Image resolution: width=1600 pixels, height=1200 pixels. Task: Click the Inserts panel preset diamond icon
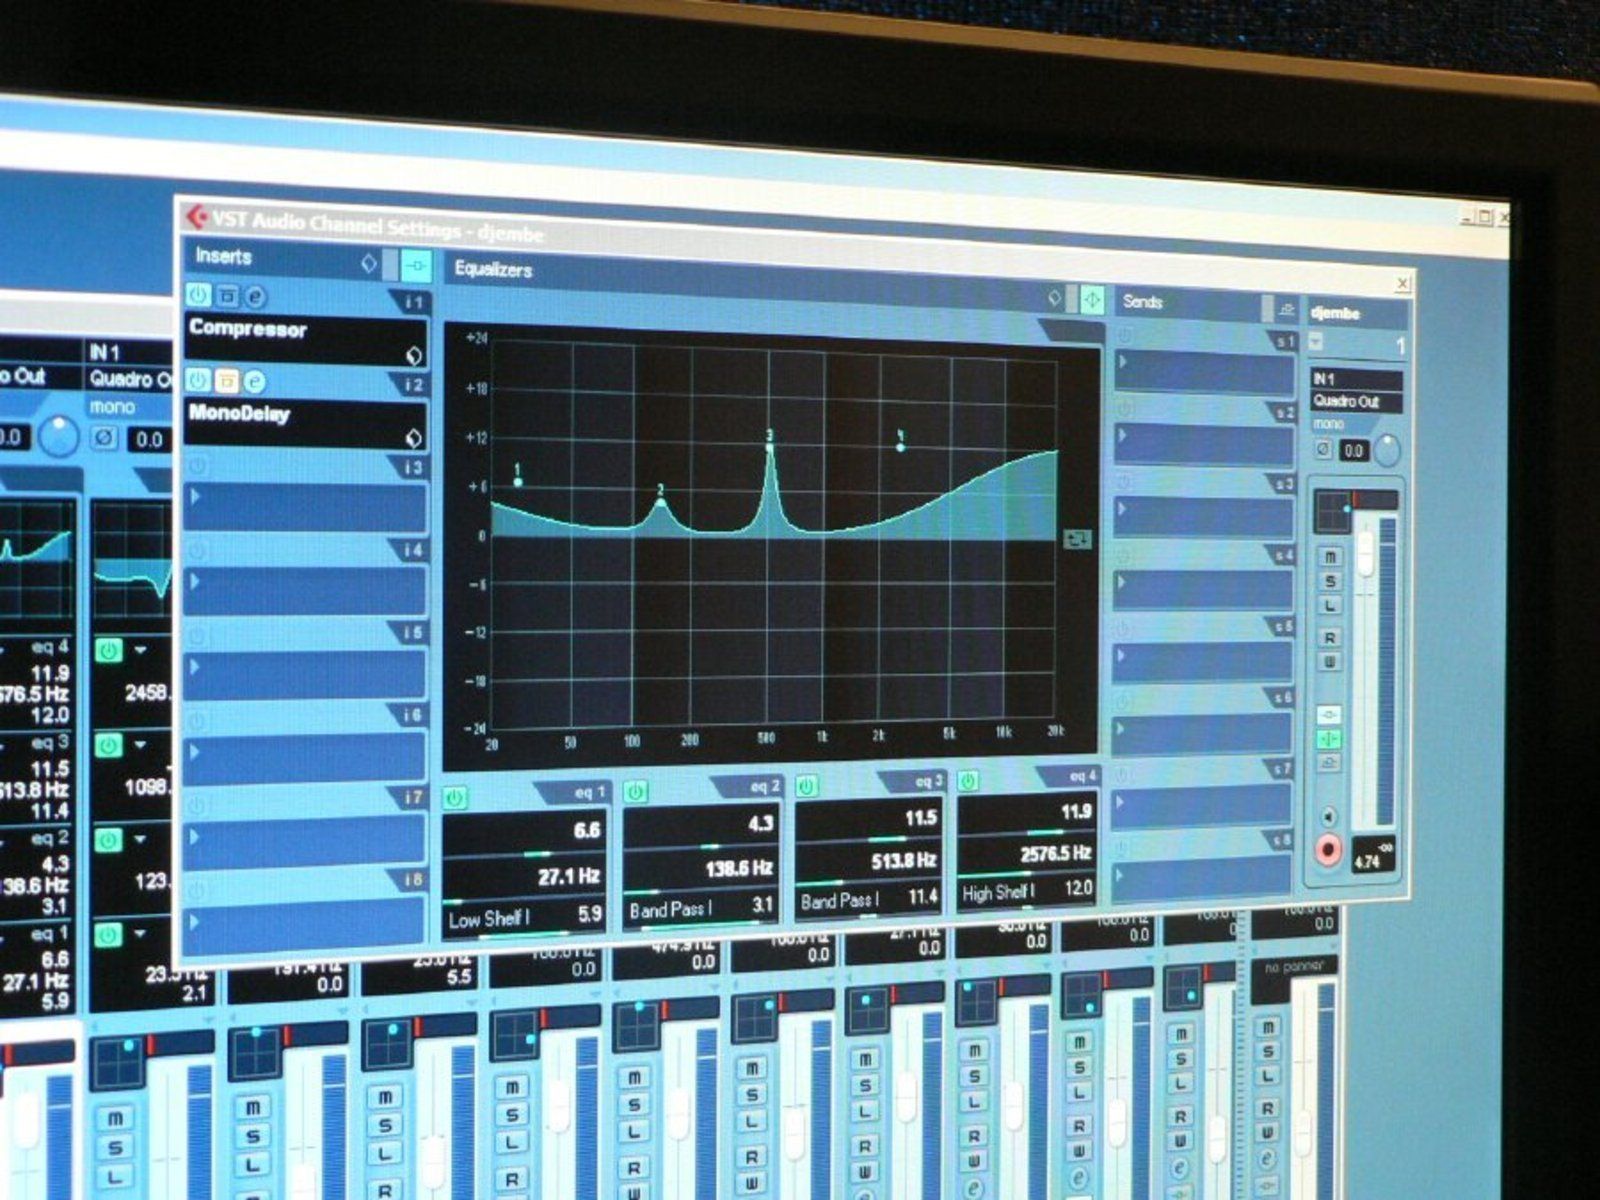[x=368, y=263]
